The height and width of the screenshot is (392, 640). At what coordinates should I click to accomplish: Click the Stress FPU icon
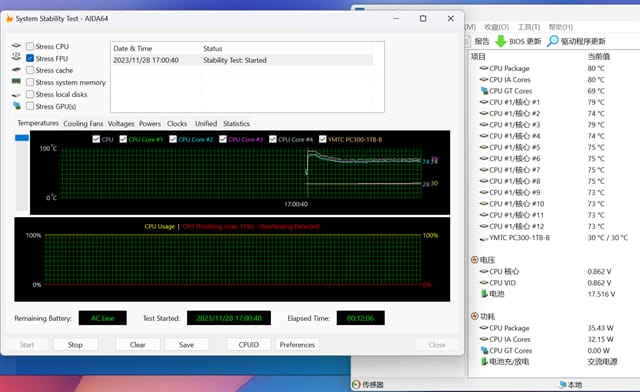coord(16,56)
